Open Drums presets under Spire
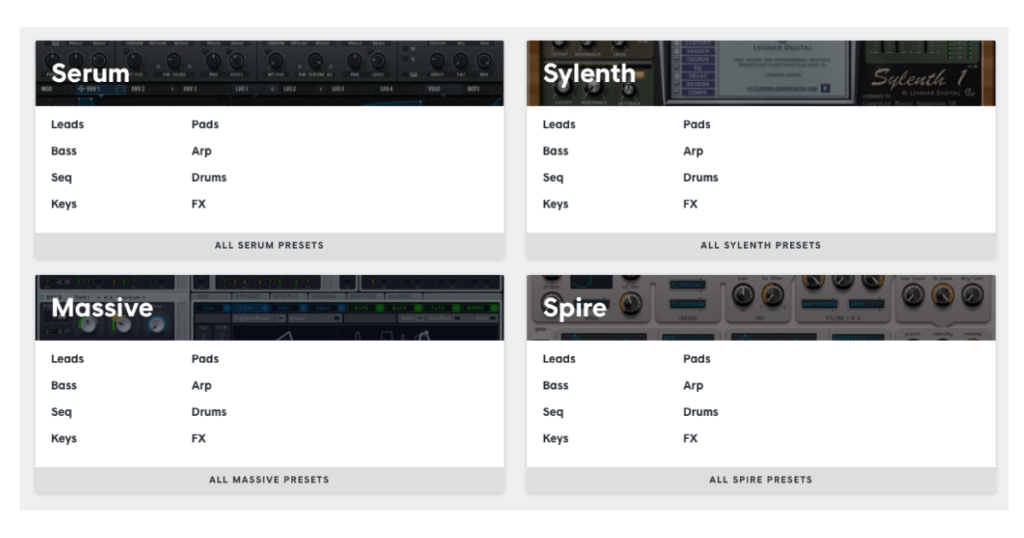Screen dimensions: 1024x538 pos(701,412)
